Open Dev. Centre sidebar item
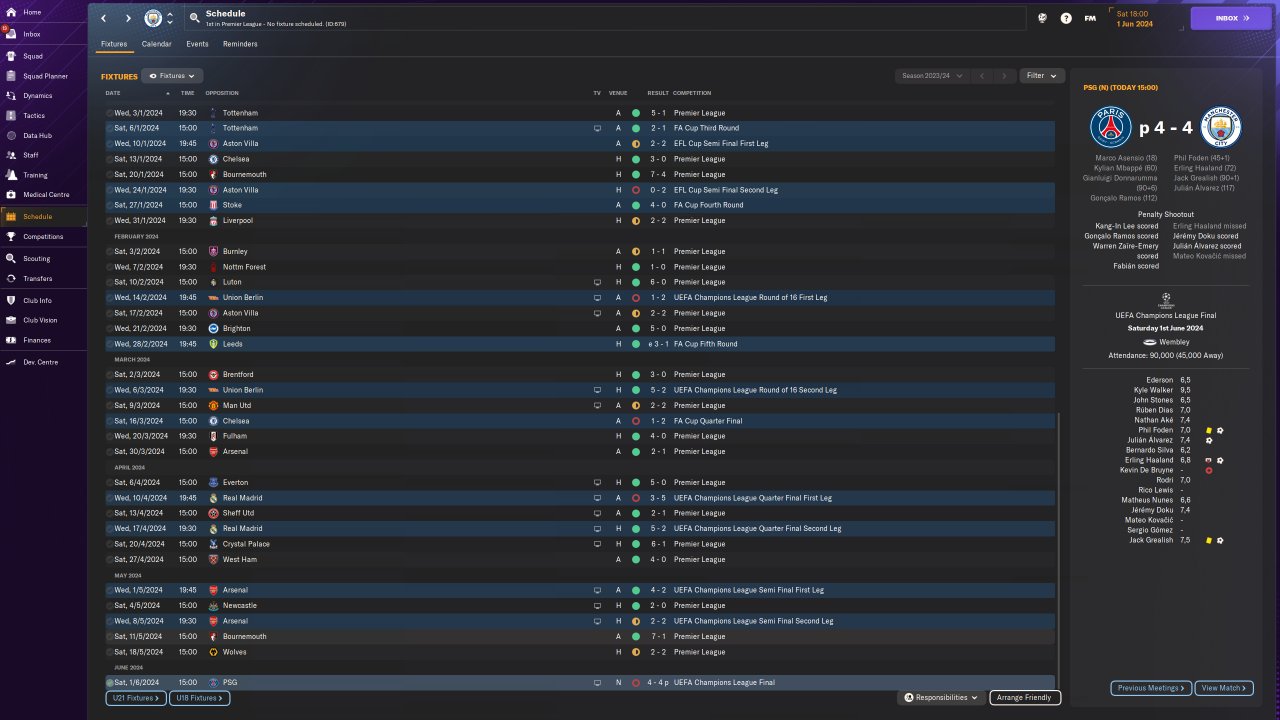1280x720 pixels. [38, 362]
